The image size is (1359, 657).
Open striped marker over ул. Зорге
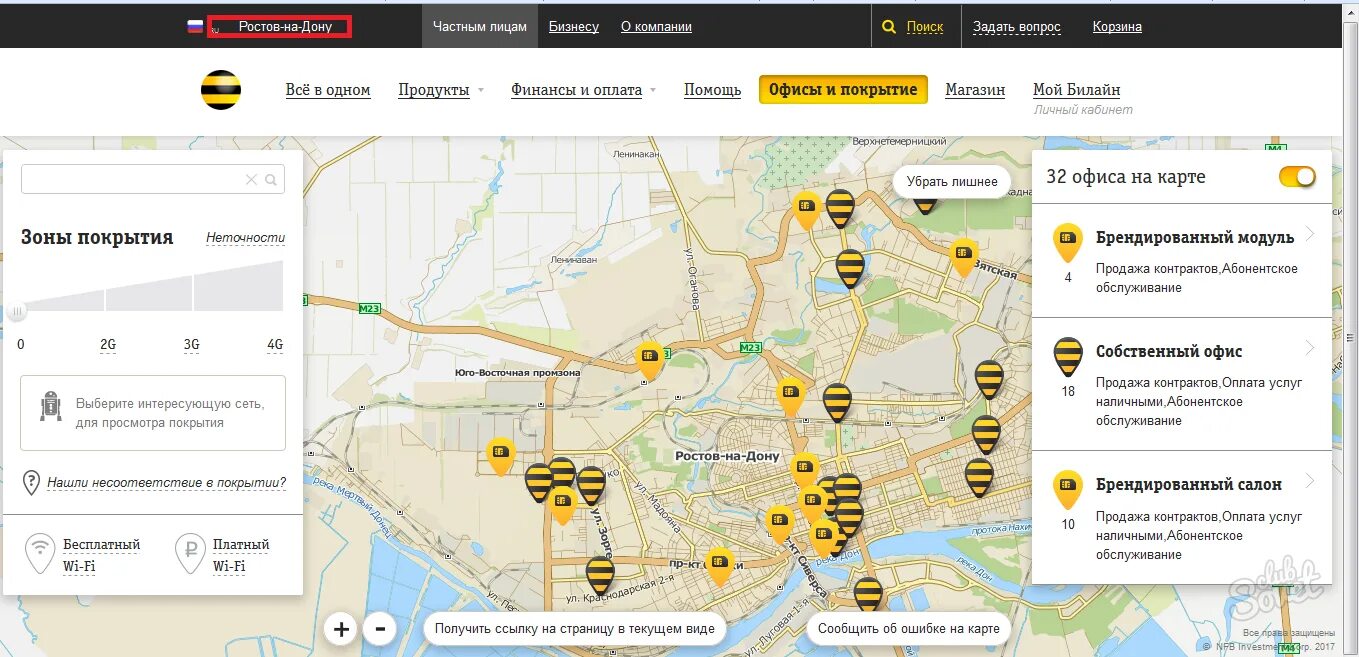(x=591, y=486)
